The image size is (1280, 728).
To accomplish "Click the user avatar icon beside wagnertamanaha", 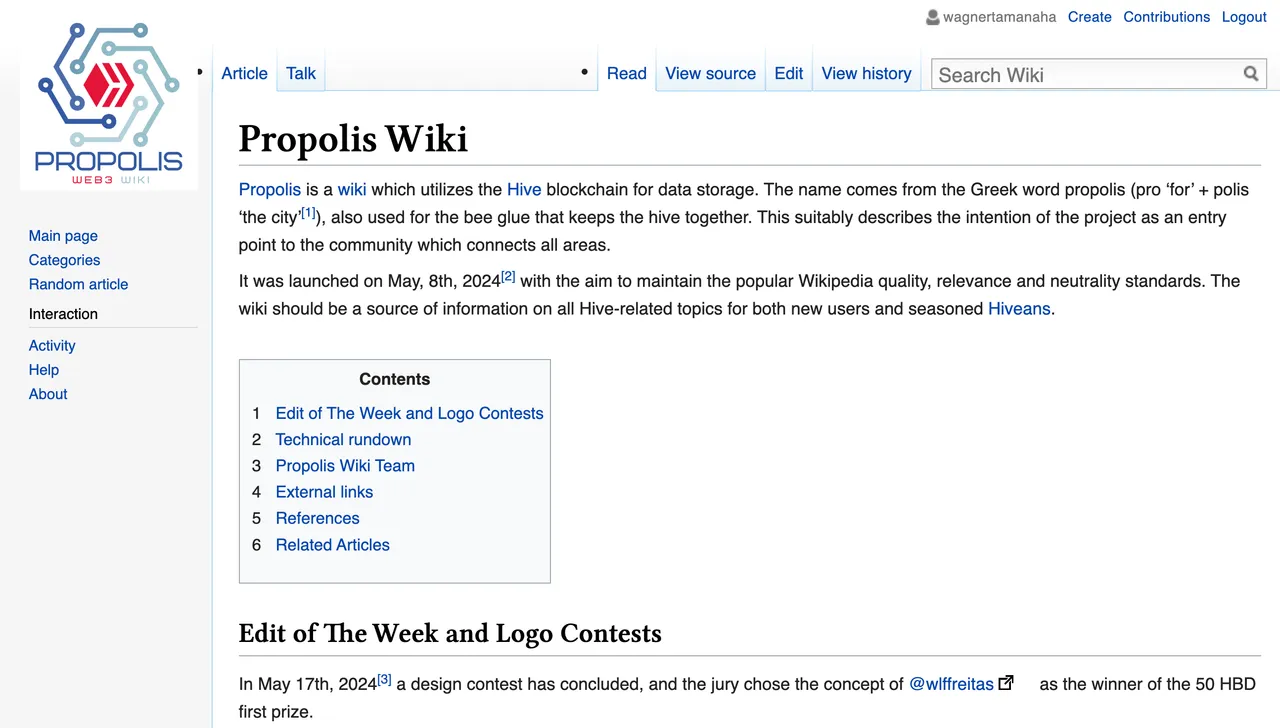I will tap(933, 17).
